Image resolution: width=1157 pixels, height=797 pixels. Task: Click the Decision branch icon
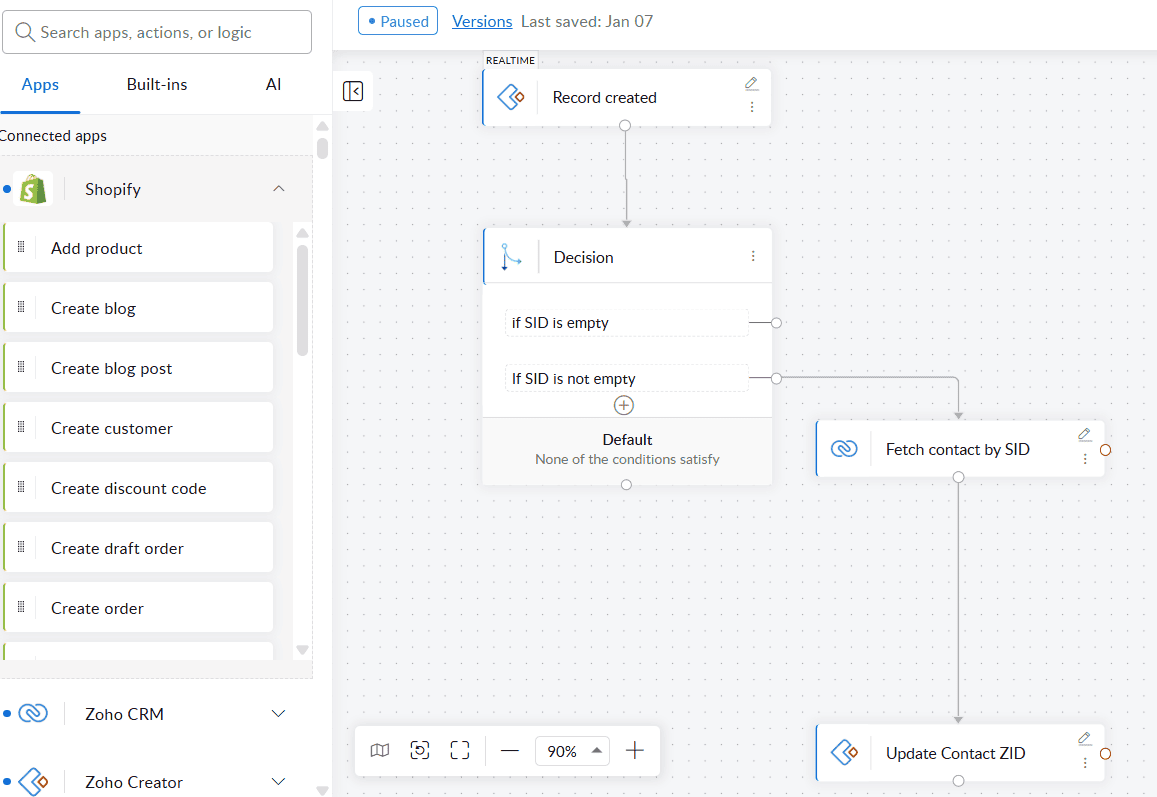(511, 257)
